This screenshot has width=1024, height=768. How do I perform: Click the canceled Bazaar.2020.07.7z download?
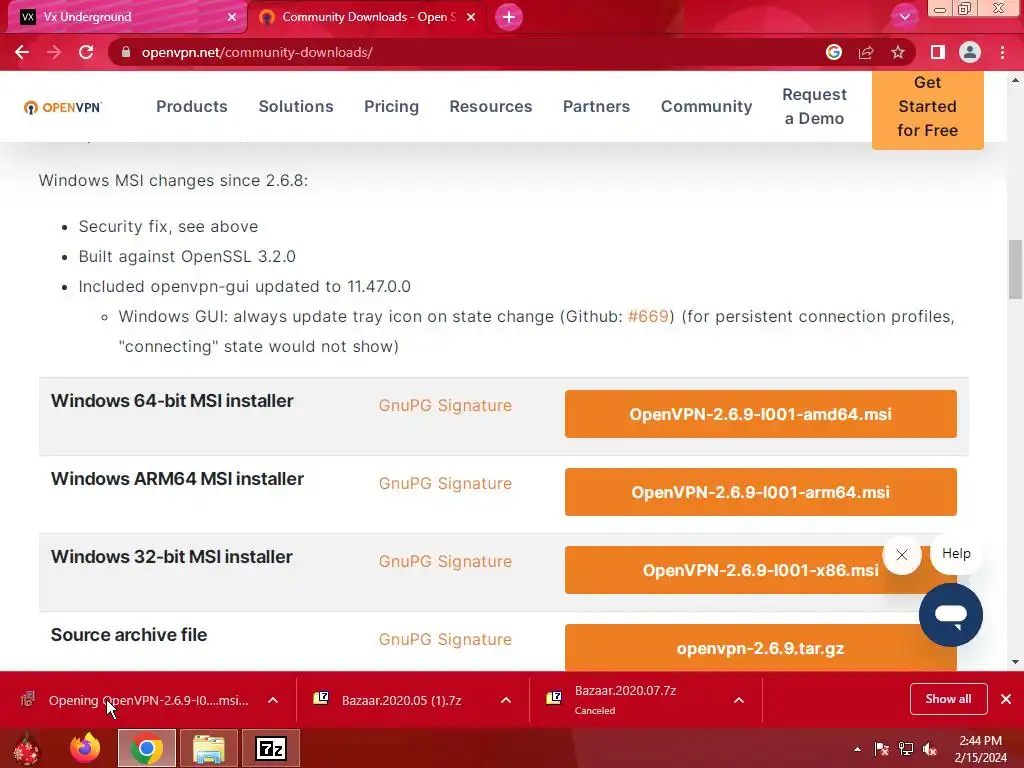(626, 700)
